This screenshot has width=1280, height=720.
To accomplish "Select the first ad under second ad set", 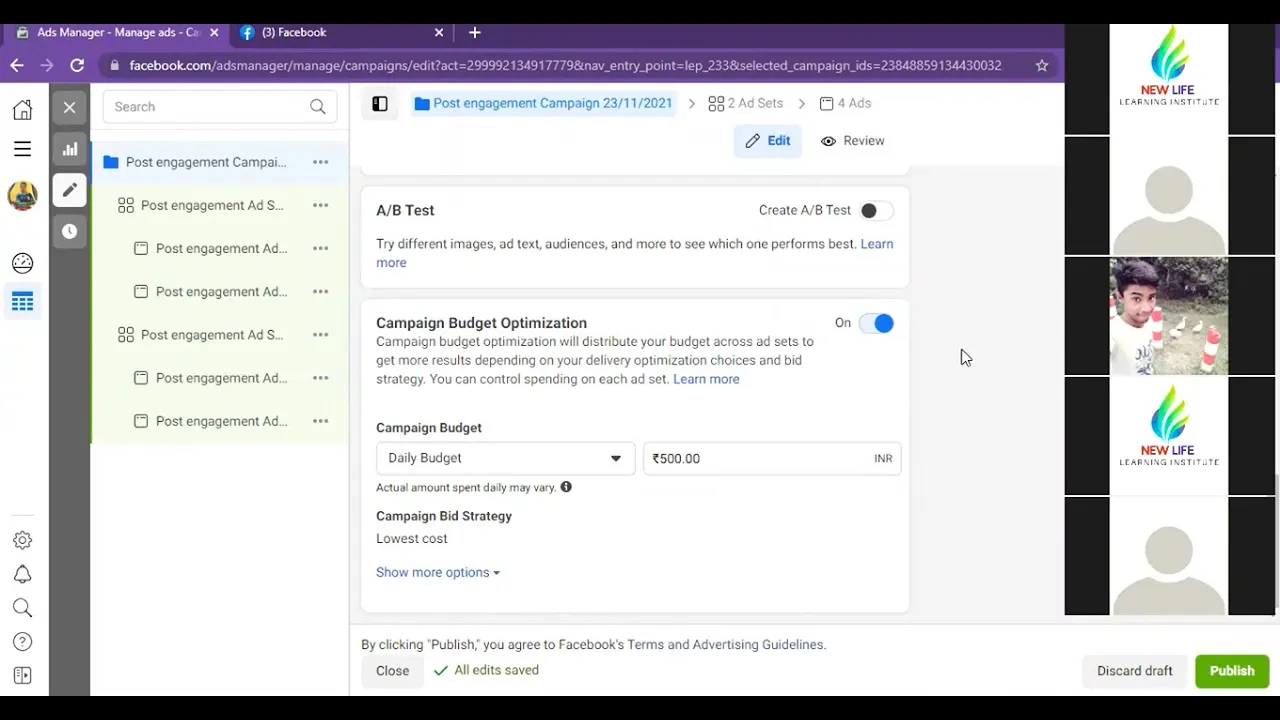I will 221,378.
